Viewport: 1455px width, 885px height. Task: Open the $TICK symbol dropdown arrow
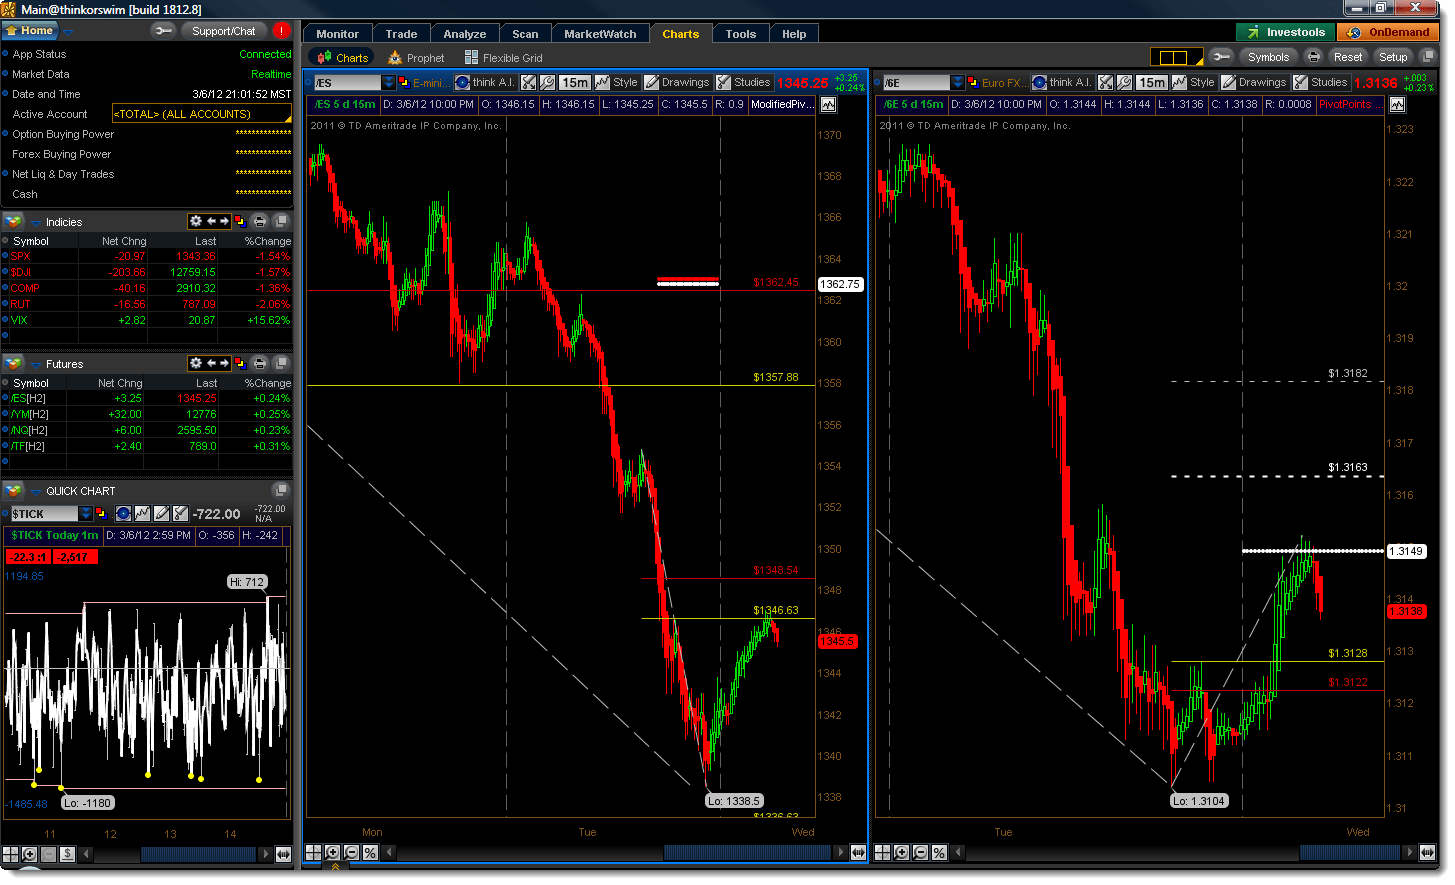point(86,513)
